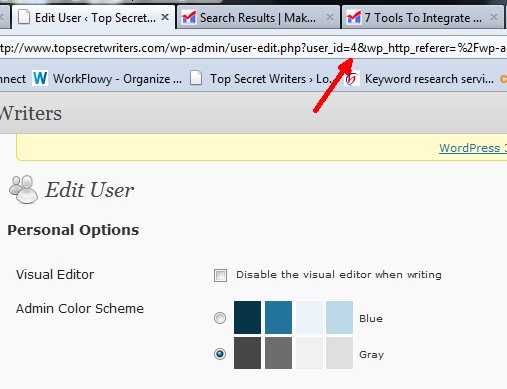Image resolution: width=507 pixels, height=389 pixels.
Task: Click the medium gray swatch in Gray scheme
Action: click(278, 353)
